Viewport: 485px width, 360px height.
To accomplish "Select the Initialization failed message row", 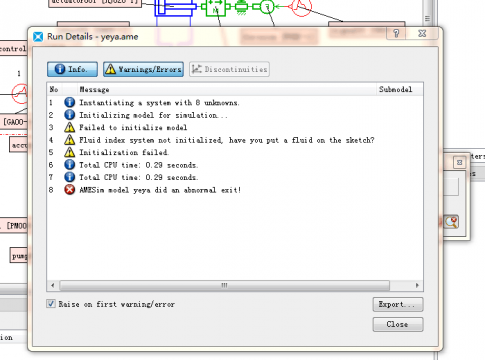I will (235, 152).
